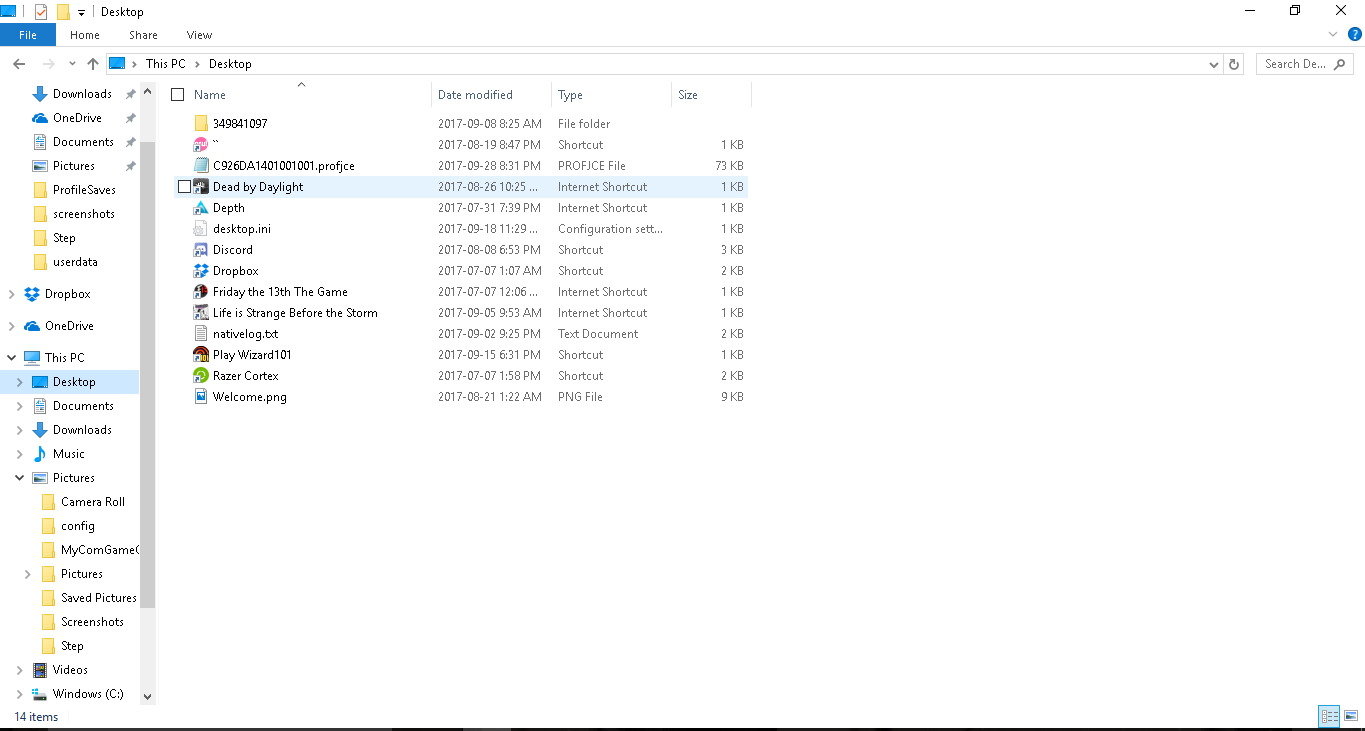Viewport: 1365px width, 731px height.
Task: Click the Configuration settings type cell
Action: coord(610,229)
